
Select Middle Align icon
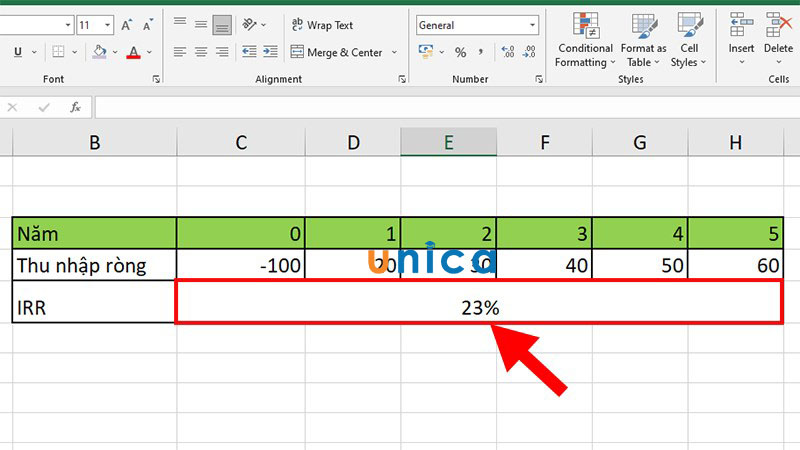(x=201, y=24)
